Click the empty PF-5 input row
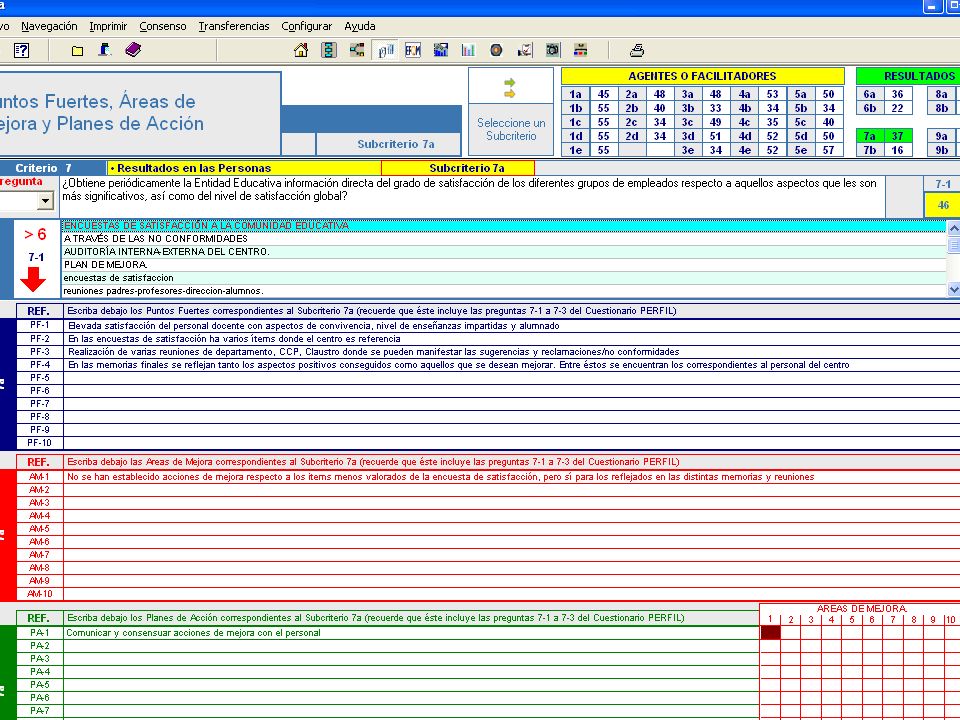This screenshot has height=720, width=960. 511,378
